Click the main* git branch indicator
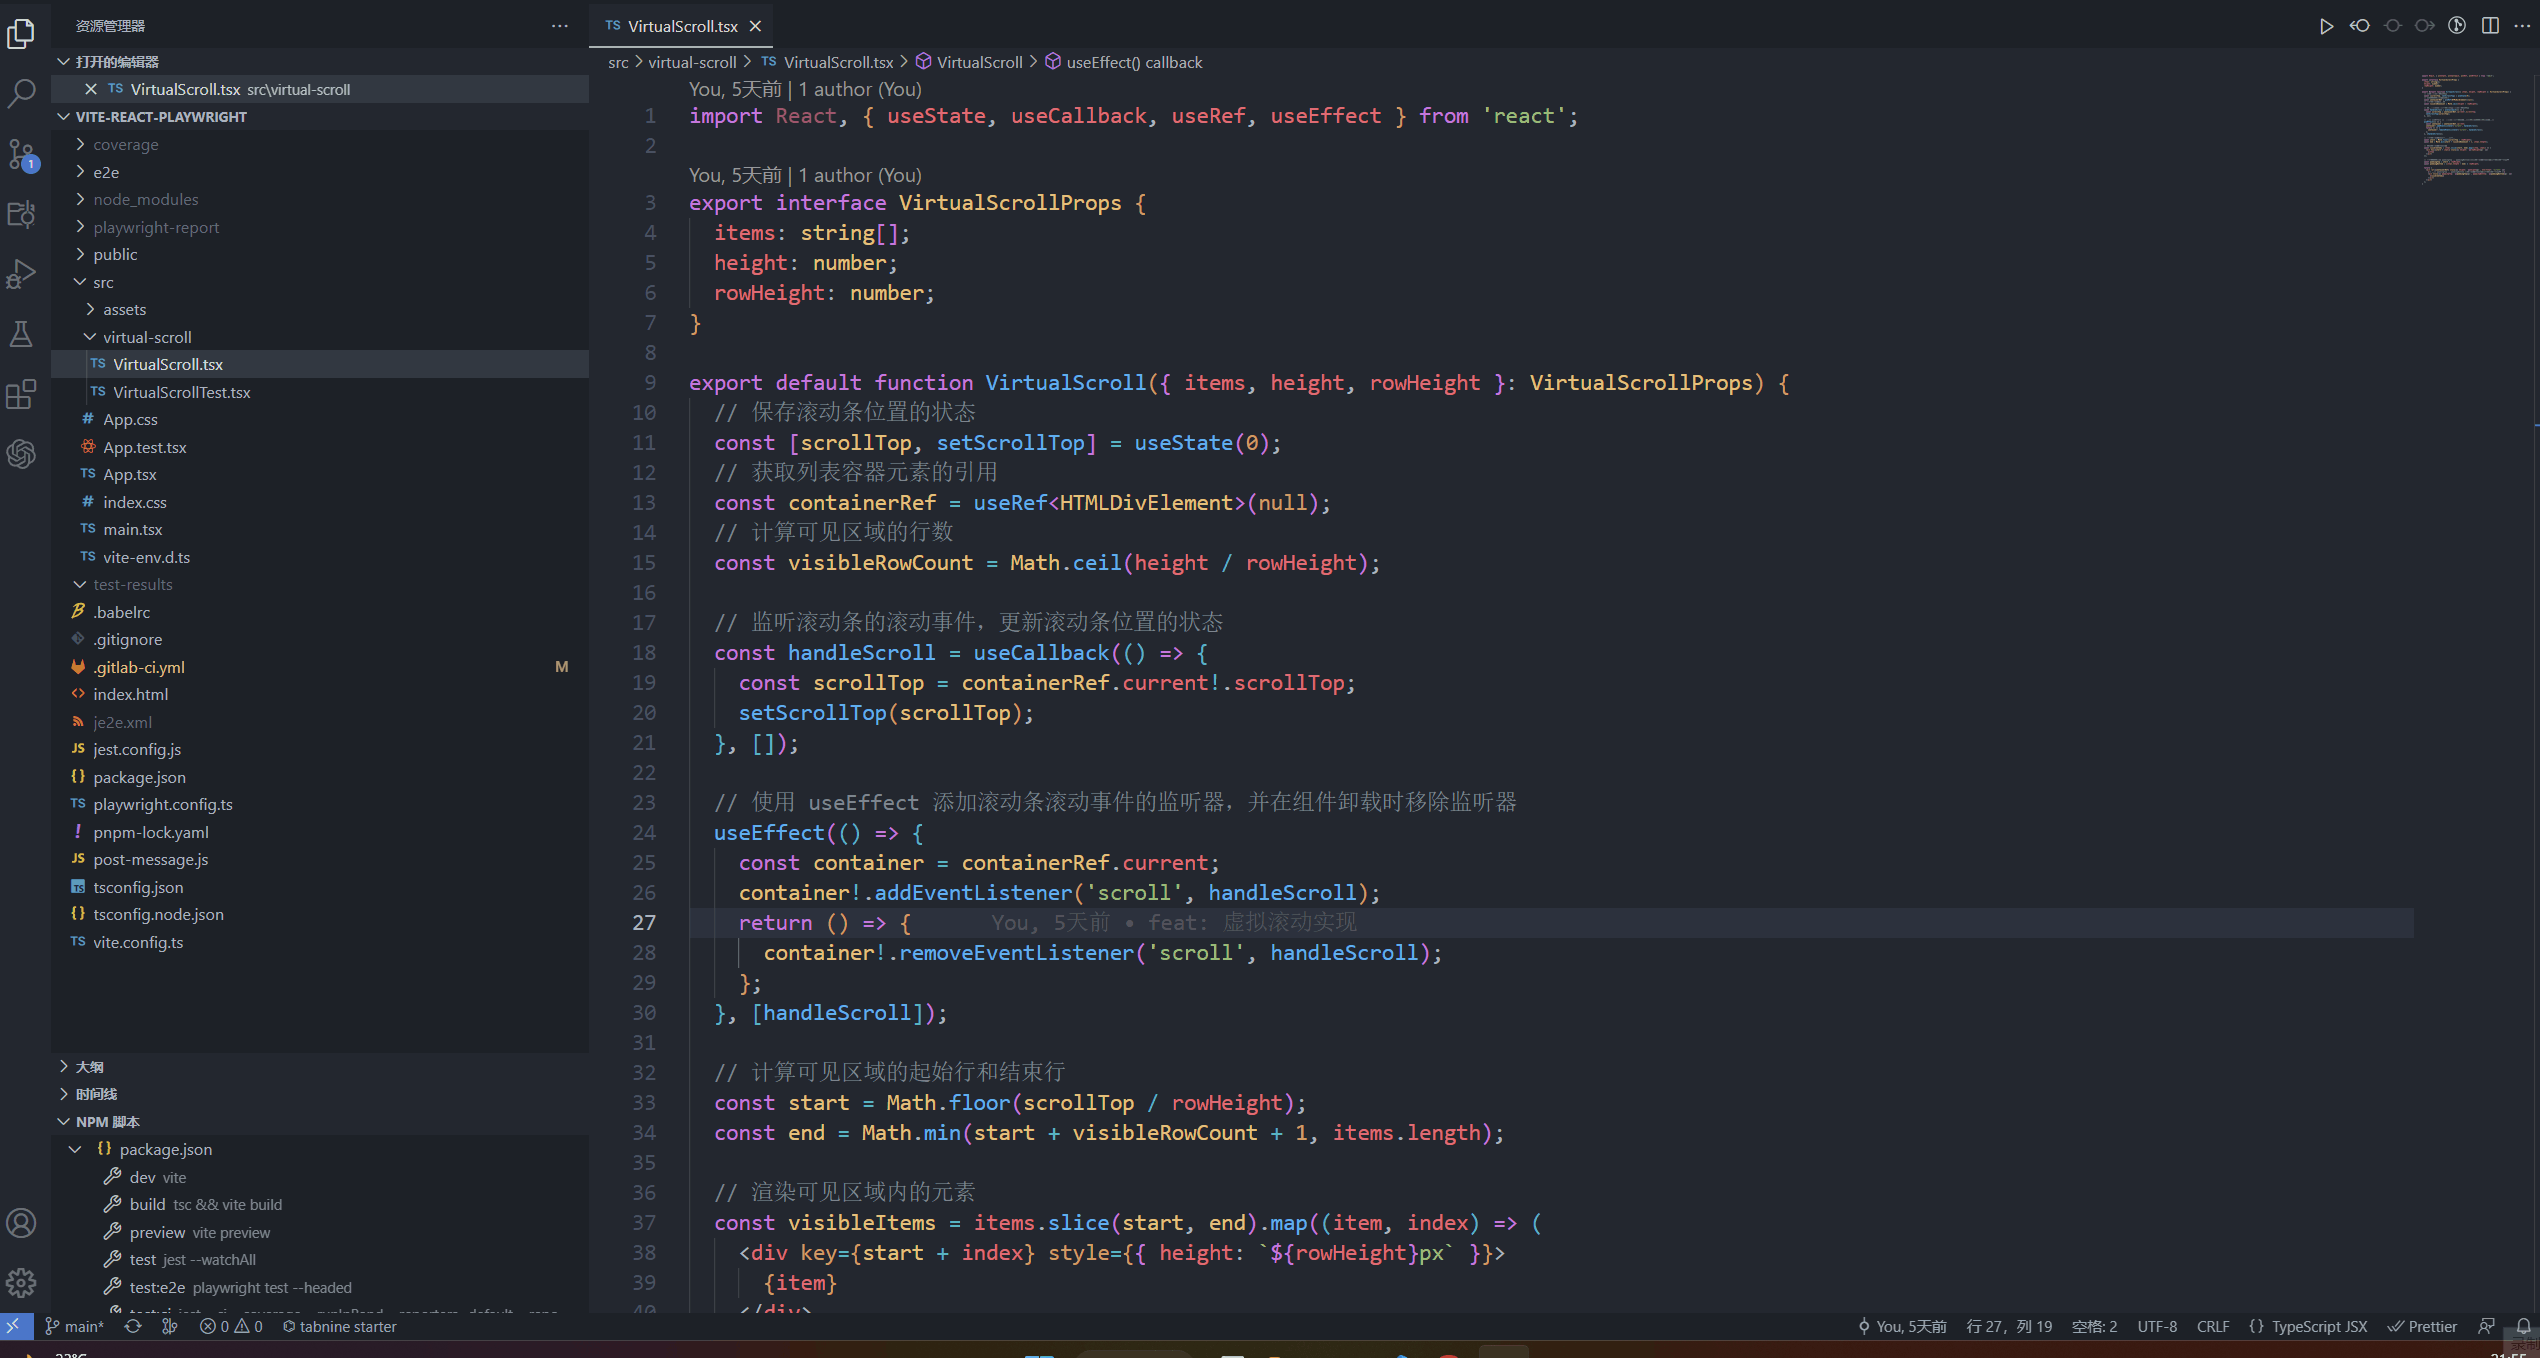Image resolution: width=2540 pixels, height=1358 pixels. coord(75,1326)
